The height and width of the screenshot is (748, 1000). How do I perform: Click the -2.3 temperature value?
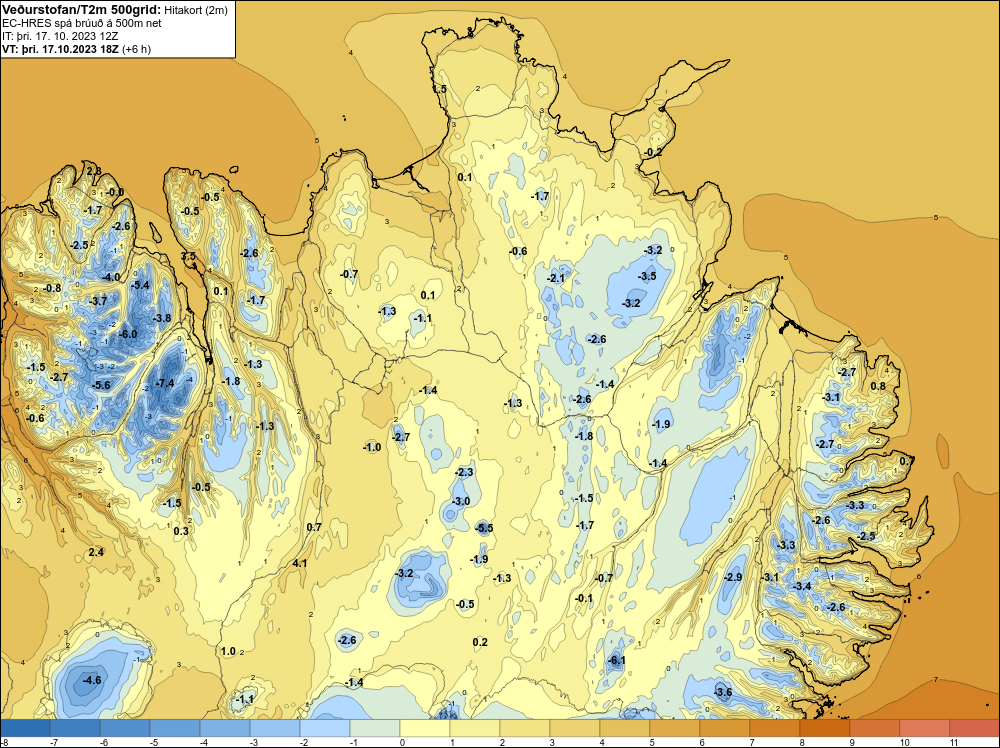(464, 472)
